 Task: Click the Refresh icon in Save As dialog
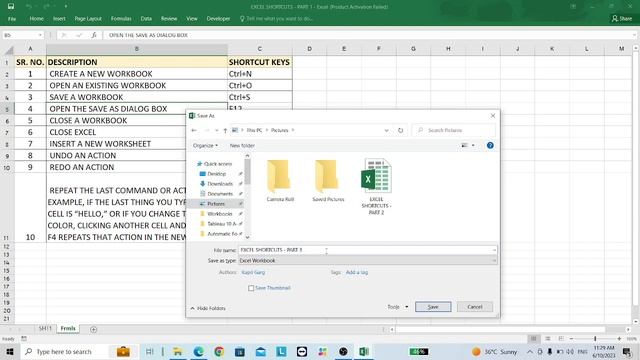[400, 130]
